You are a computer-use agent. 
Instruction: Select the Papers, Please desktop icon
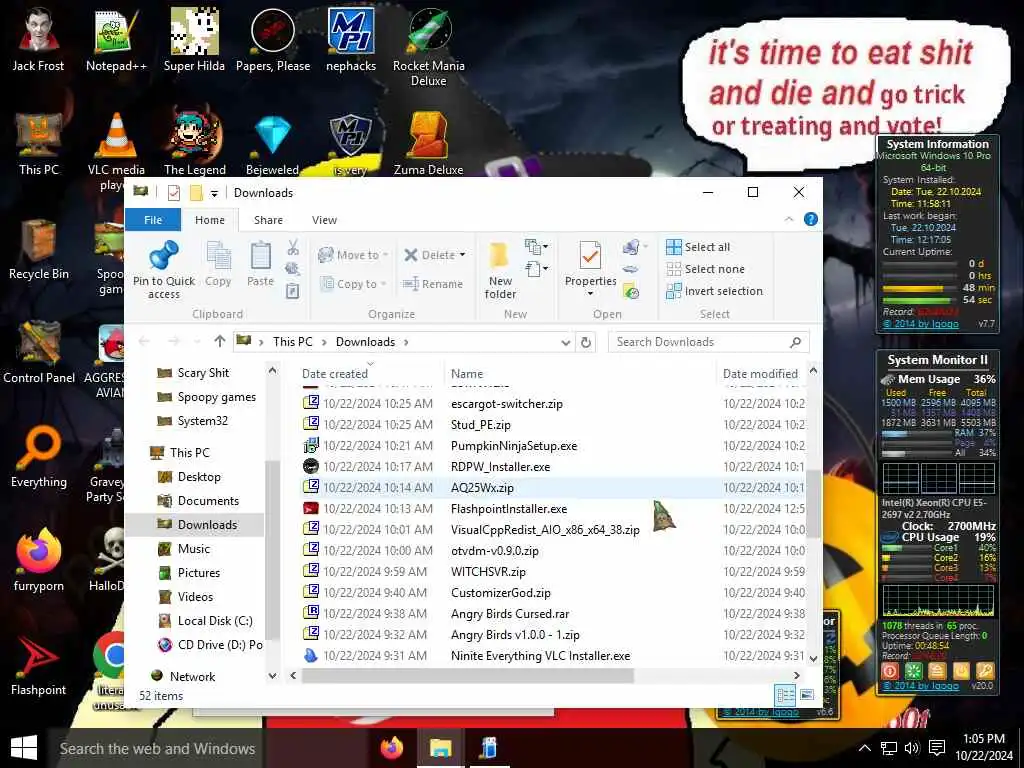click(x=272, y=40)
